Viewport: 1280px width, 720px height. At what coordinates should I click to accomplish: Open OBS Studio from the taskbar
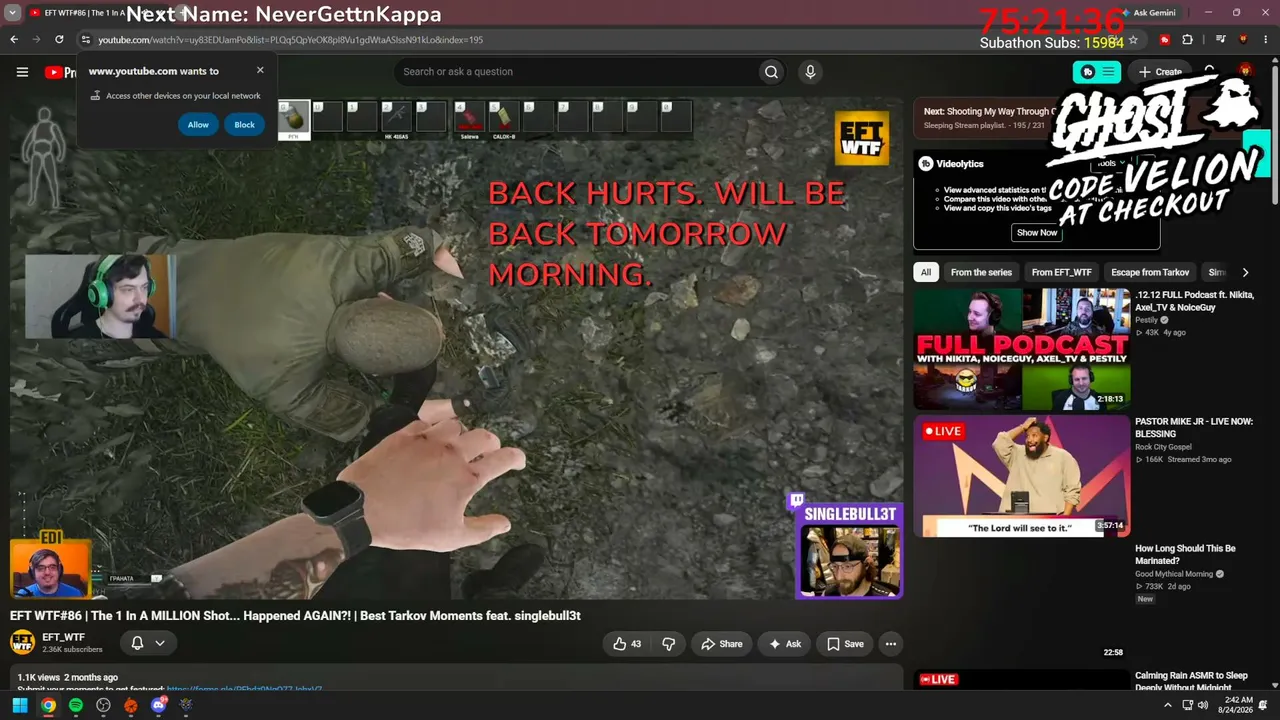coord(103,706)
